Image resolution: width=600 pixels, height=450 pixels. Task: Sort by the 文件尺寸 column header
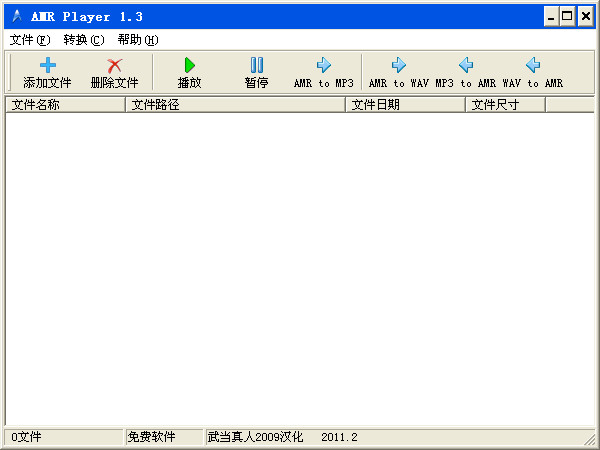pos(505,104)
